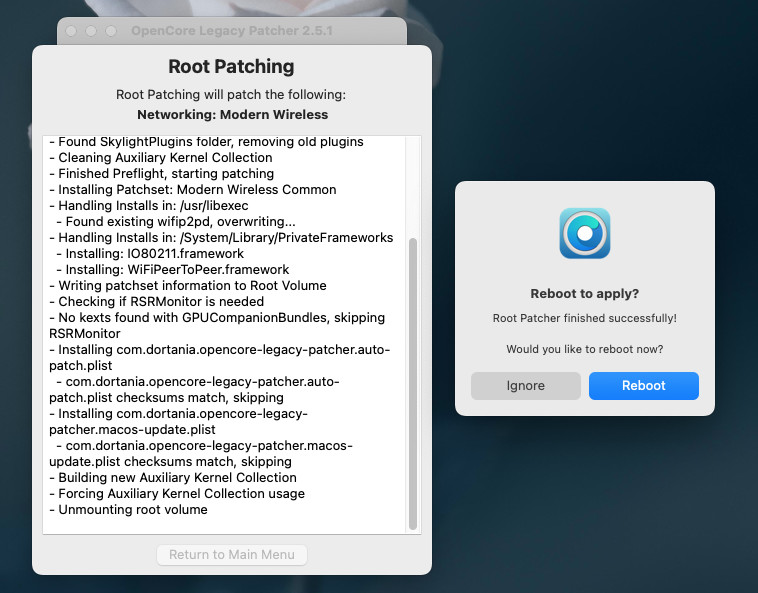Select the Networking: Modern Wireless label

(233, 115)
